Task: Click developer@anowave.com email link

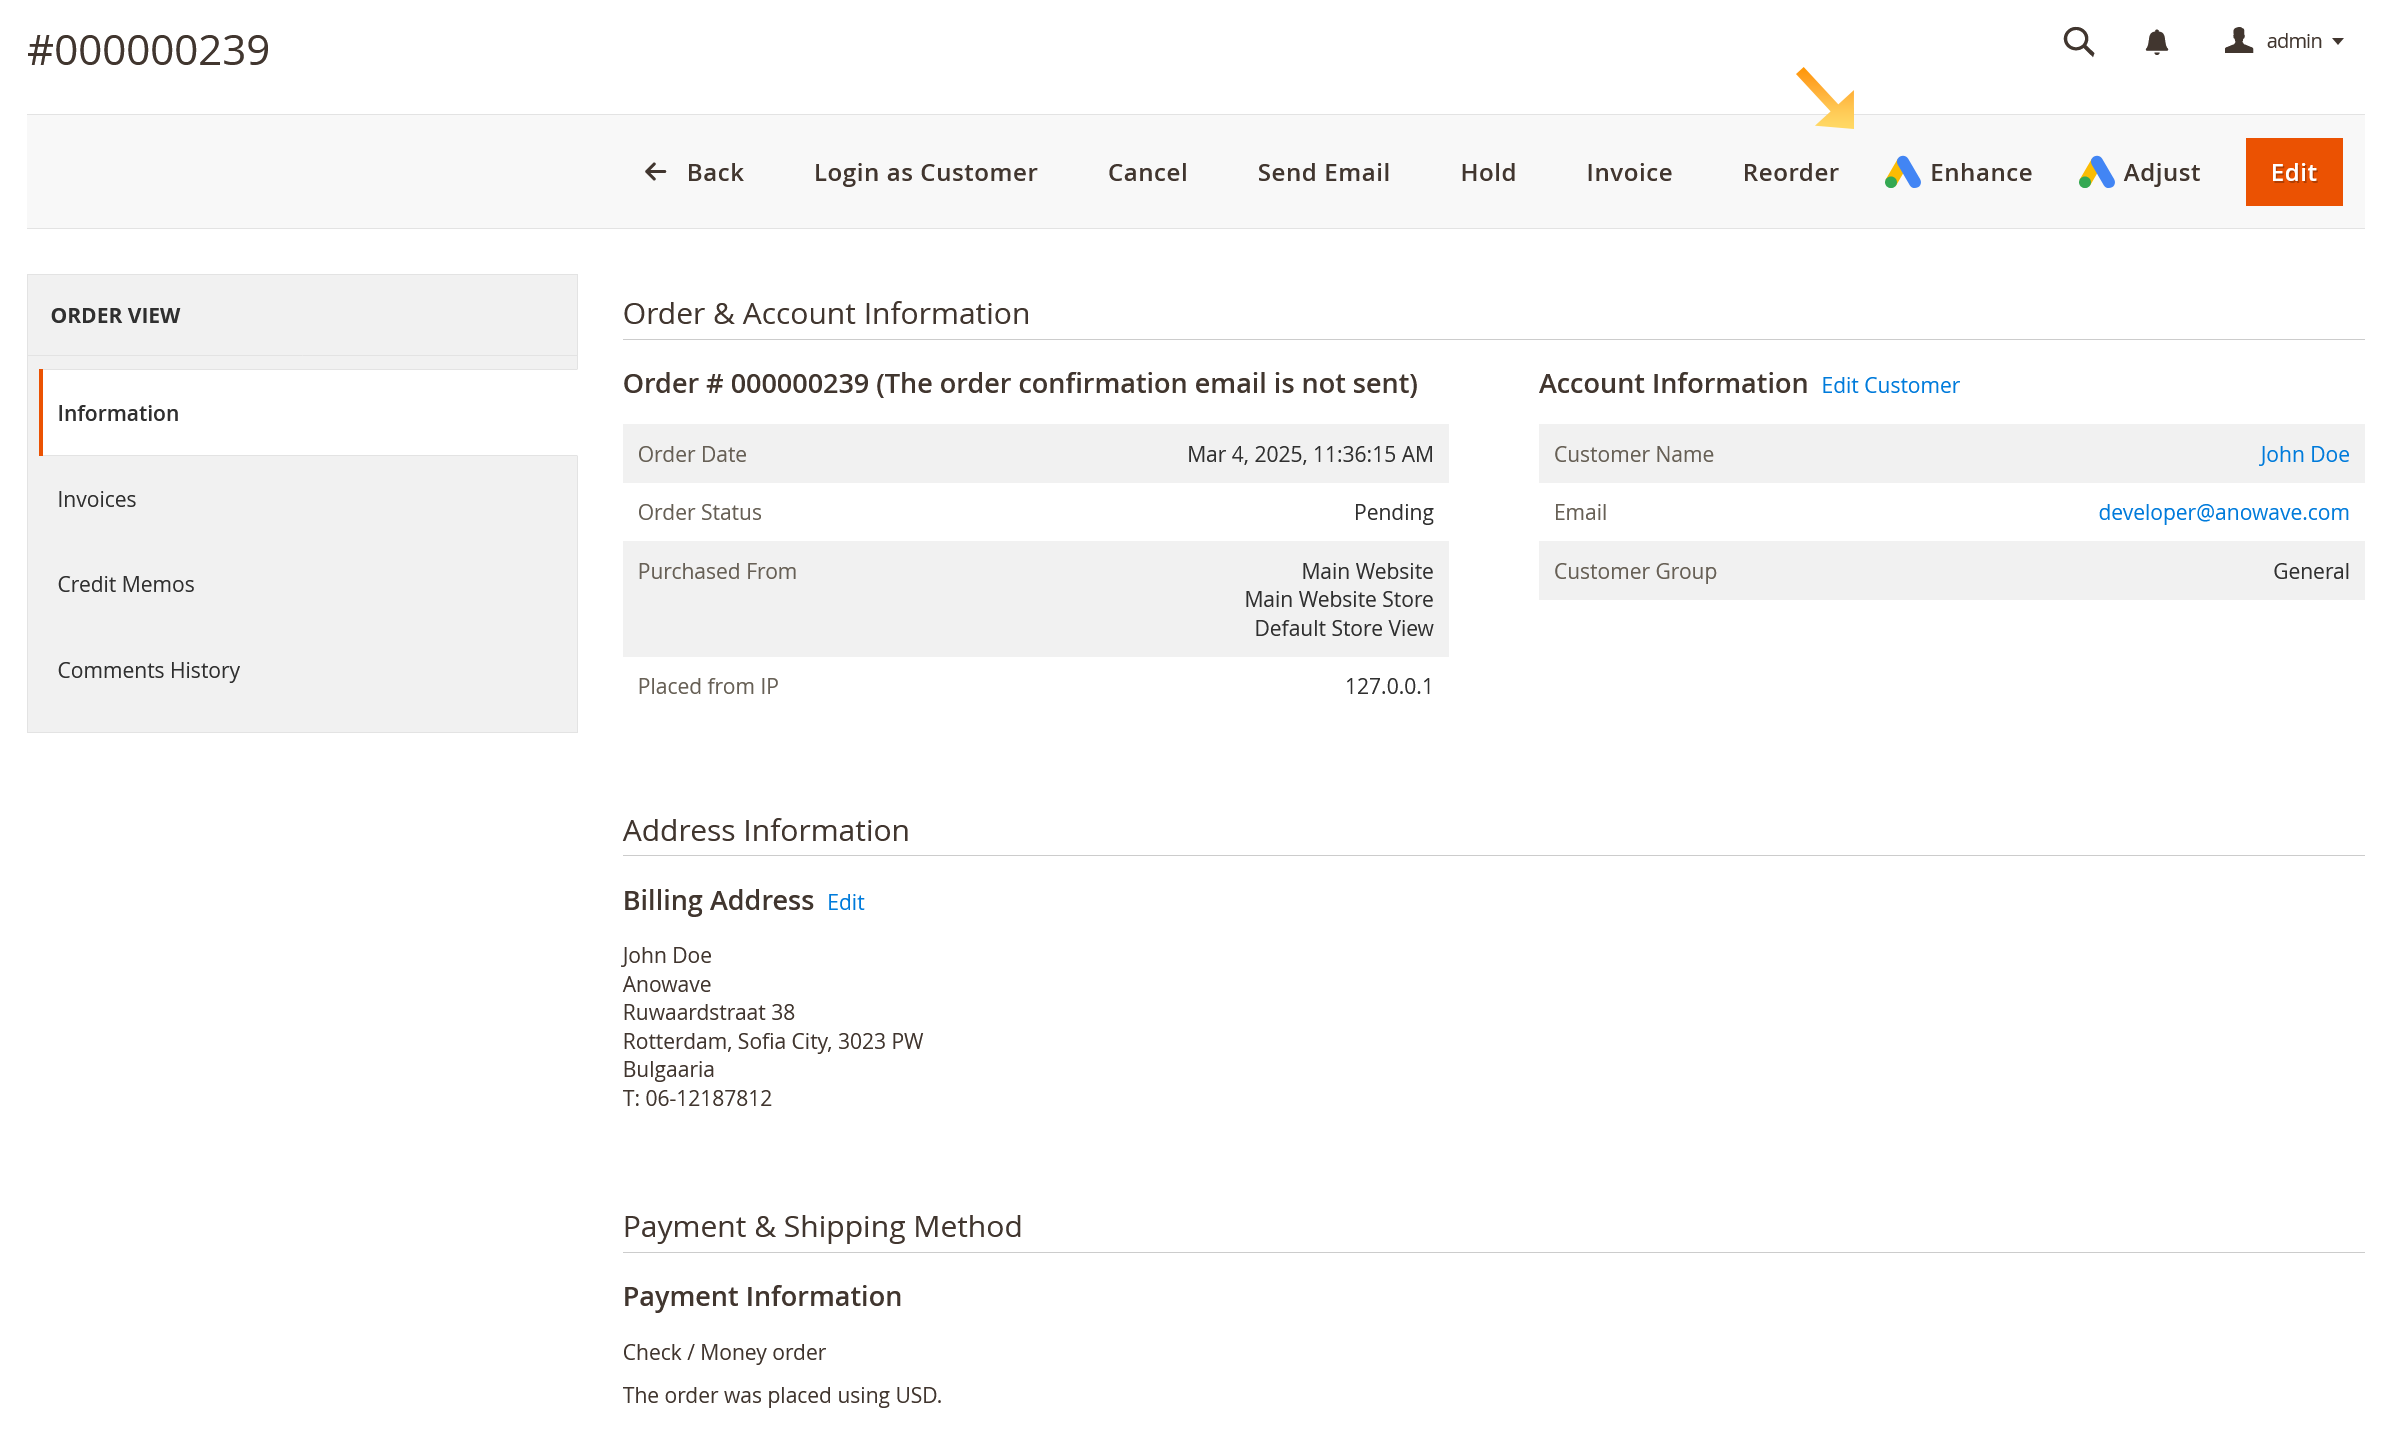Action: coord(2223,512)
